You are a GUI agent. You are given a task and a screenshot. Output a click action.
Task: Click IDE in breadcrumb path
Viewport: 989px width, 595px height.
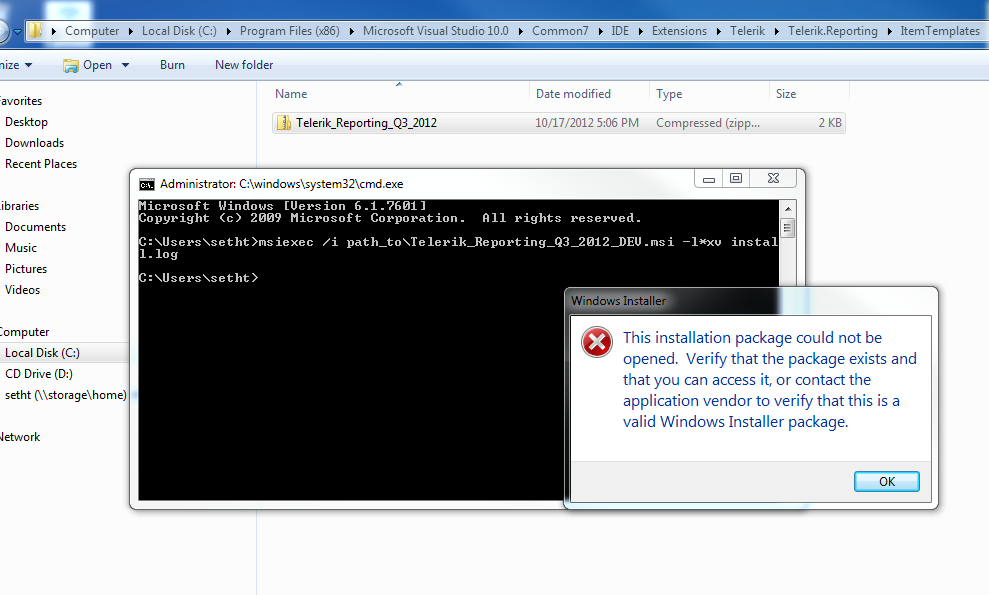pos(620,31)
